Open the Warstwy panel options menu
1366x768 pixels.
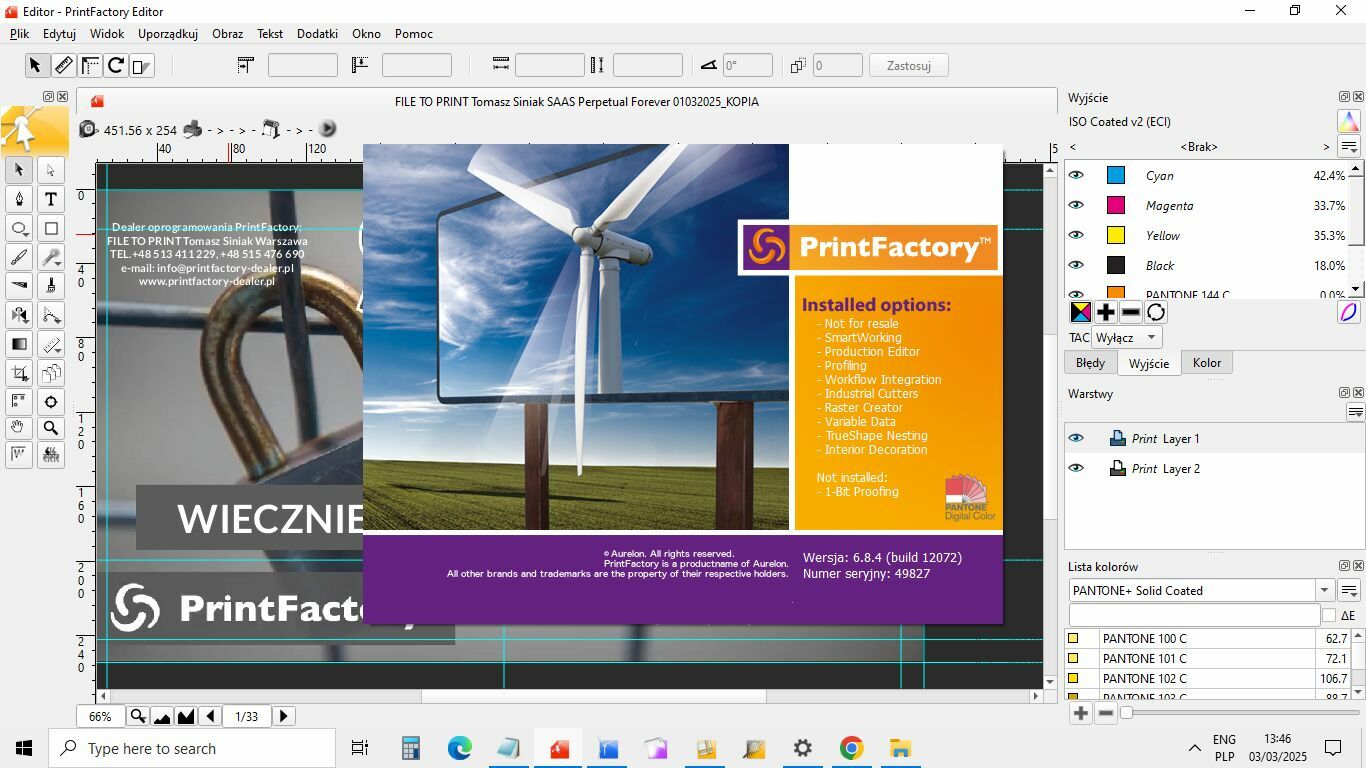pyautogui.click(x=1355, y=412)
